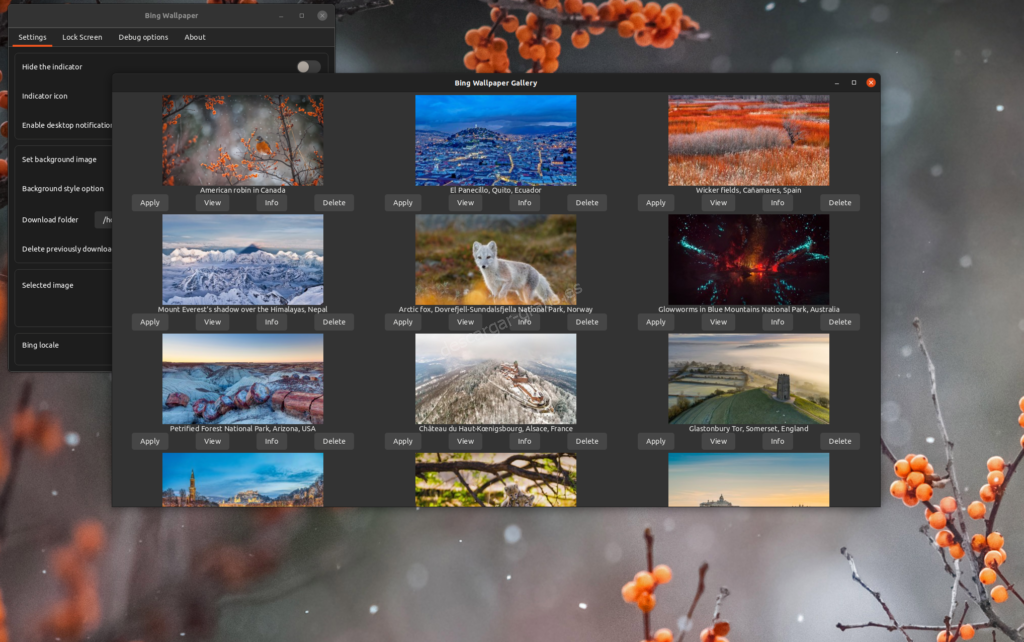Click the Wicker fields thumbnail image
The width and height of the screenshot is (1024, 642).
click(749, 140)
